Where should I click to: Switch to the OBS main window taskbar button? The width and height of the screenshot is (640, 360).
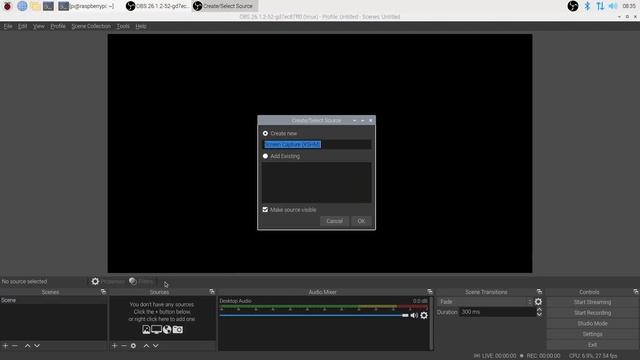pos(157,6)
